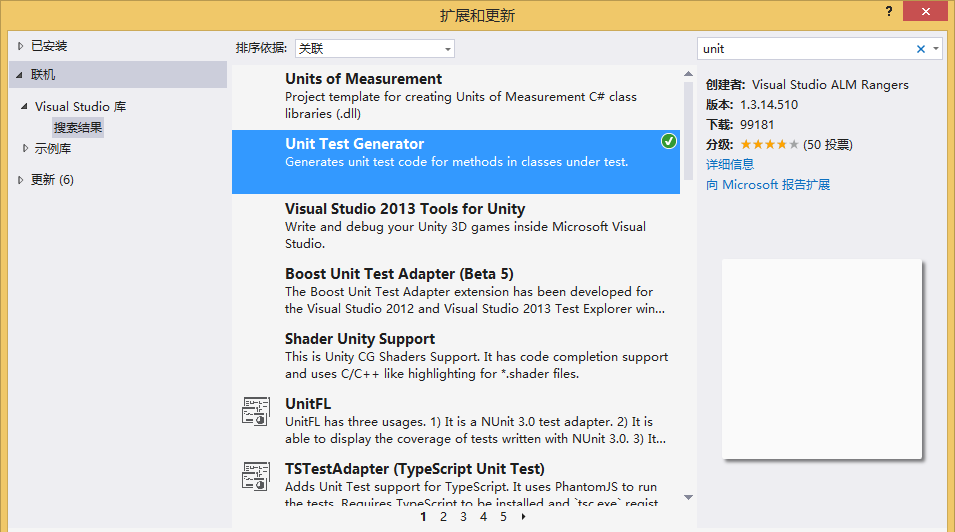
Task: Go to results page 1
Action: pos(423,517)
